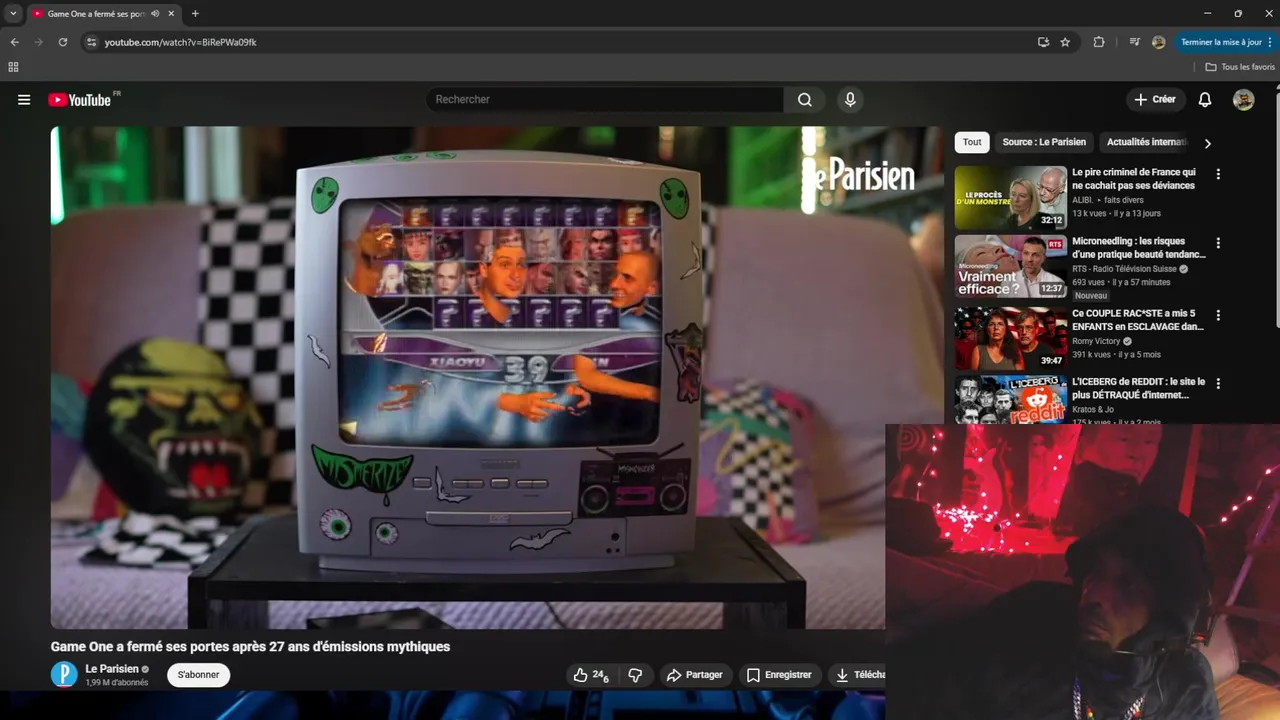Viewport: 1280px width, 720px height.
Task: View site information icon in address bar
Action: pyautogui.click(x=91, y=42)
